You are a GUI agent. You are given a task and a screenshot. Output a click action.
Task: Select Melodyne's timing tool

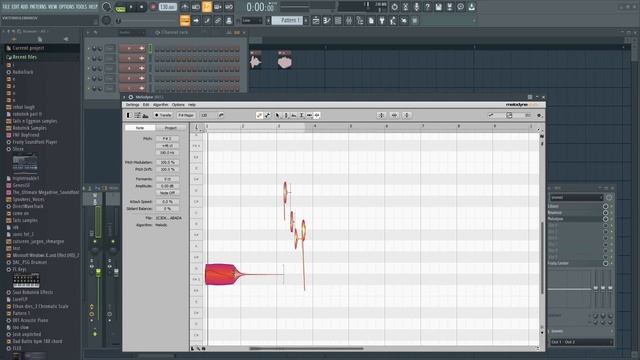point(309,116)
